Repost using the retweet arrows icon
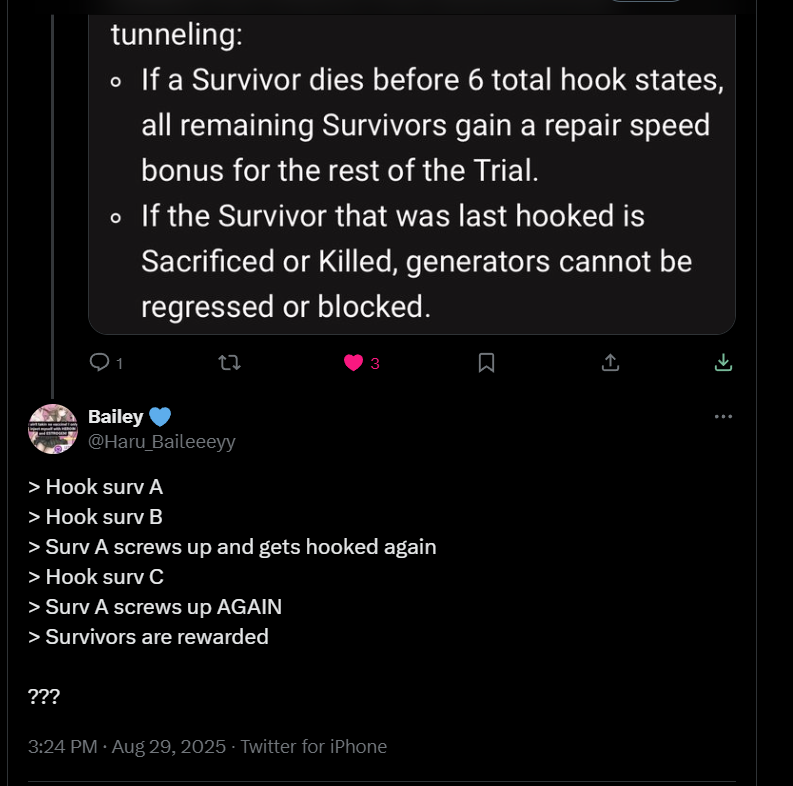 (x=229, y=362)
